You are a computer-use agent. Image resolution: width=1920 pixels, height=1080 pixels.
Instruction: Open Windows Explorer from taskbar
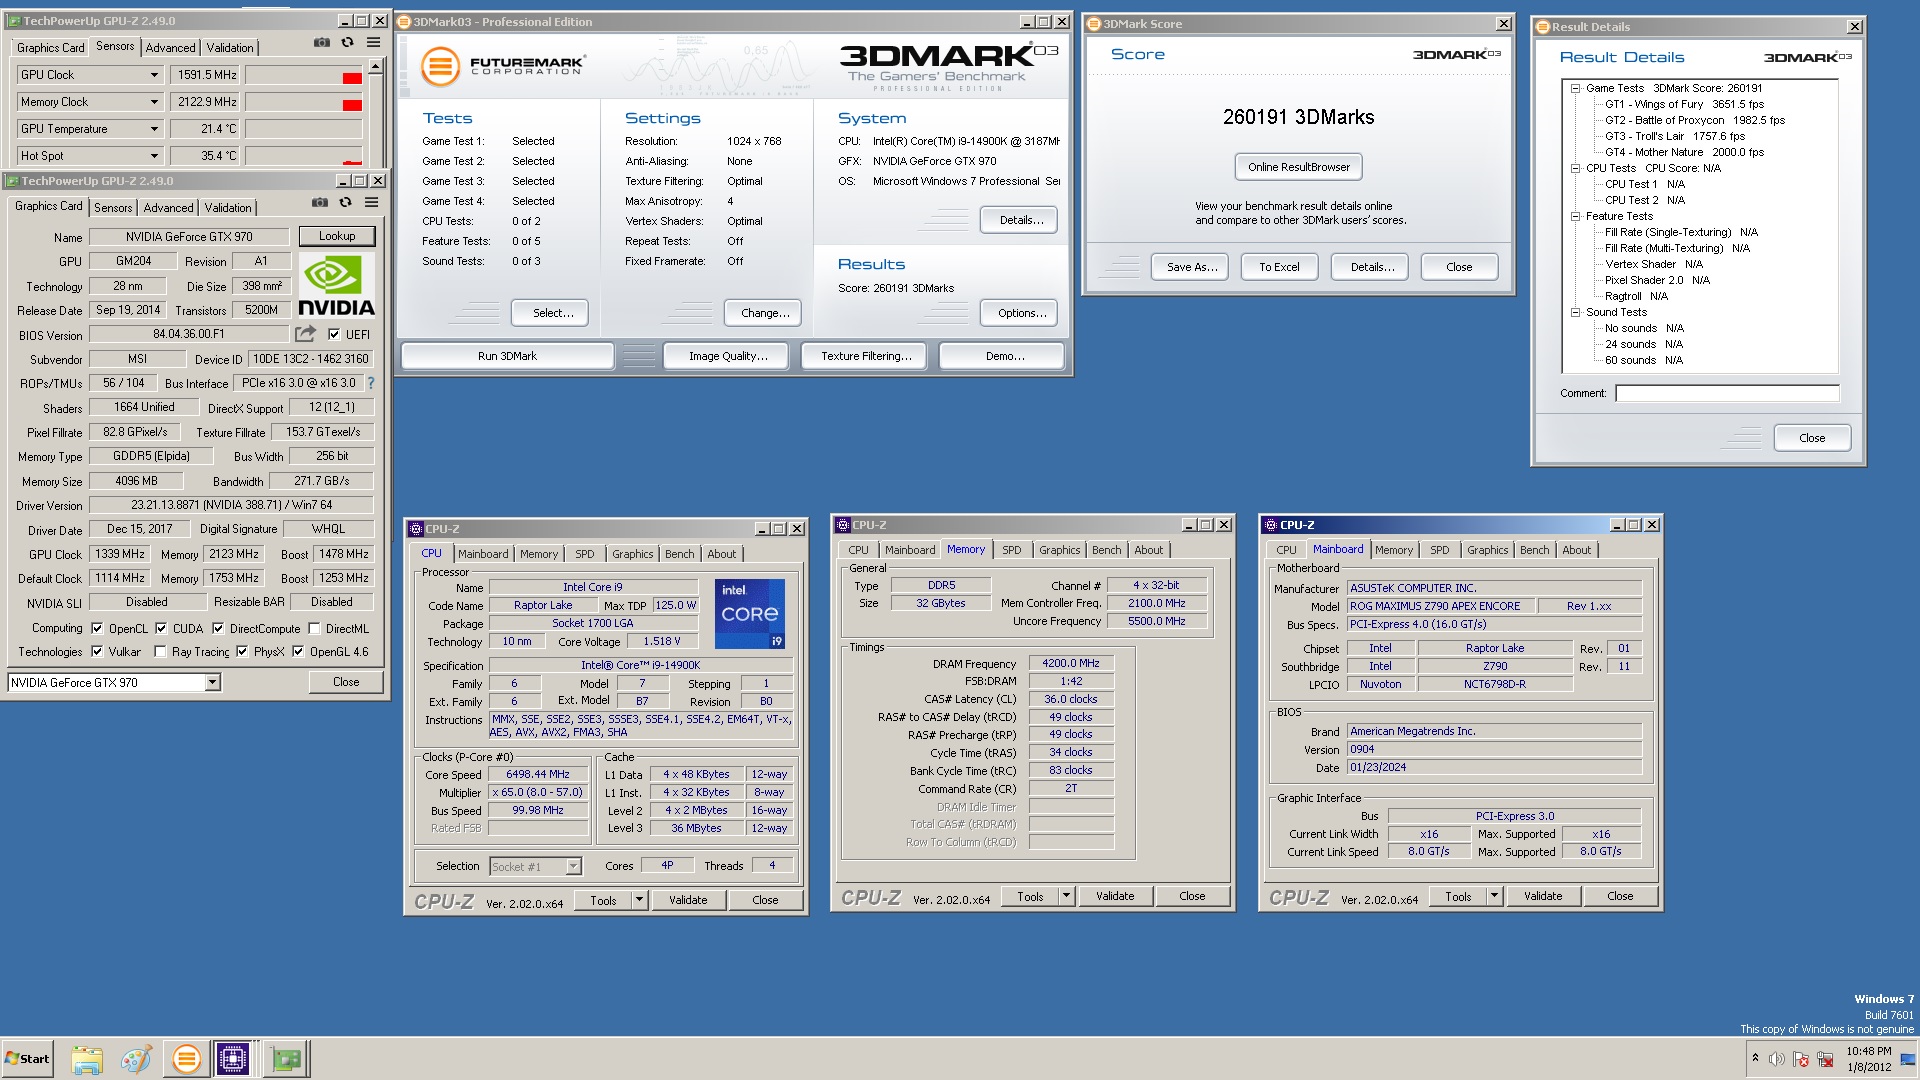pyautogui.click(x=87, y=1059)
